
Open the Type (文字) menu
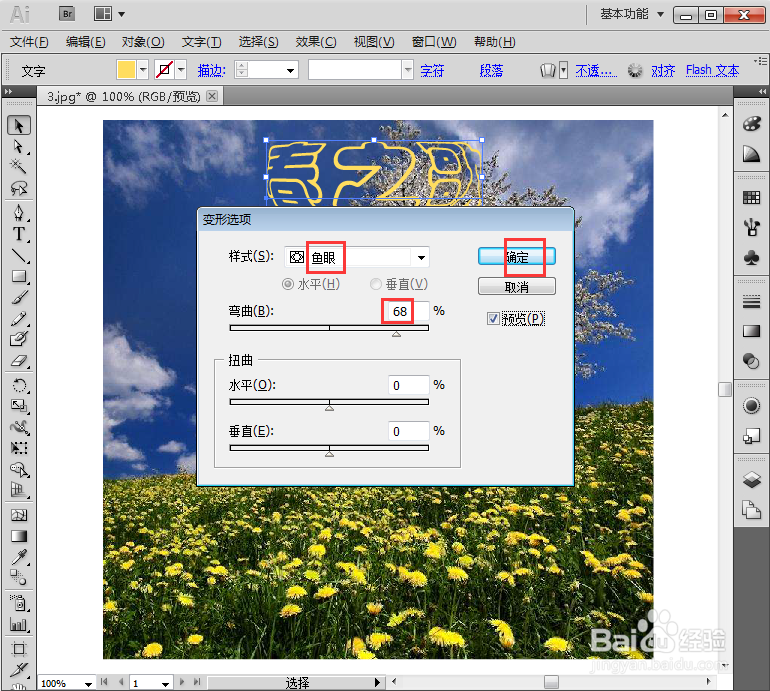point(201,42)
